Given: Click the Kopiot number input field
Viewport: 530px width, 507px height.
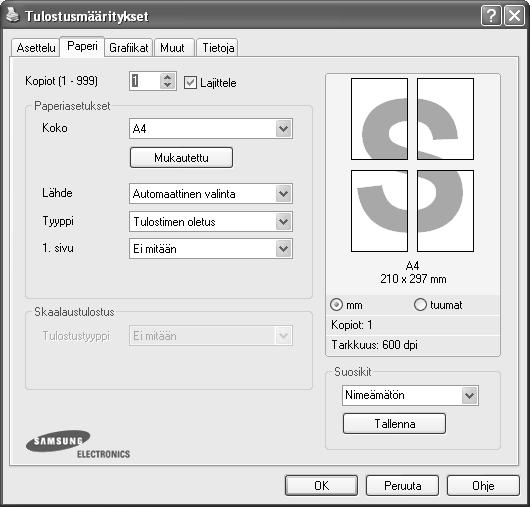Looking at the screenshot, I should (x=145, y=81).
